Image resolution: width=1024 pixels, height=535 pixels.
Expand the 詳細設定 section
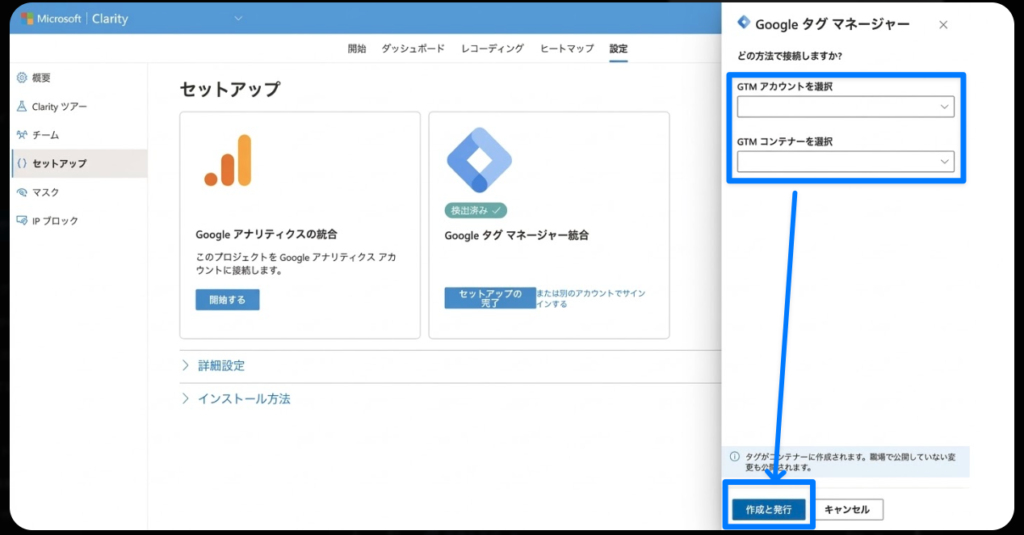220,366
